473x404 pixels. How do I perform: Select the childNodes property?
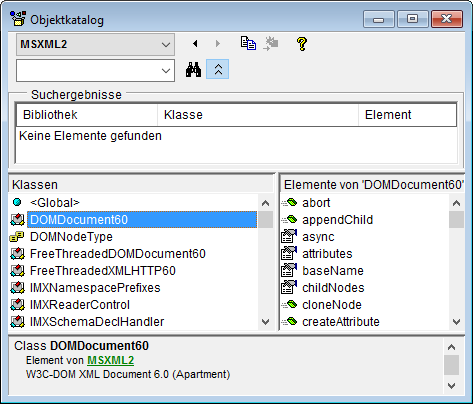pos(333,288)
